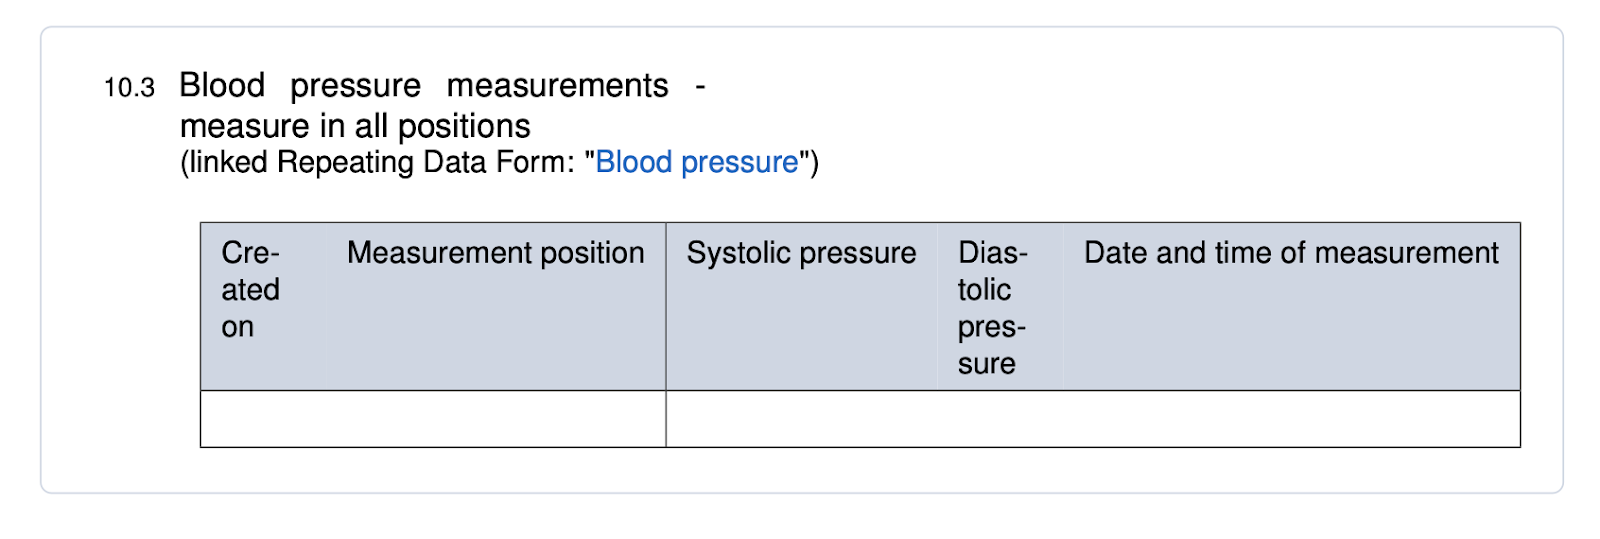
Task: Click the word "pressure" in the black heading
Action: pyautogui.click(x=355, y=87)
